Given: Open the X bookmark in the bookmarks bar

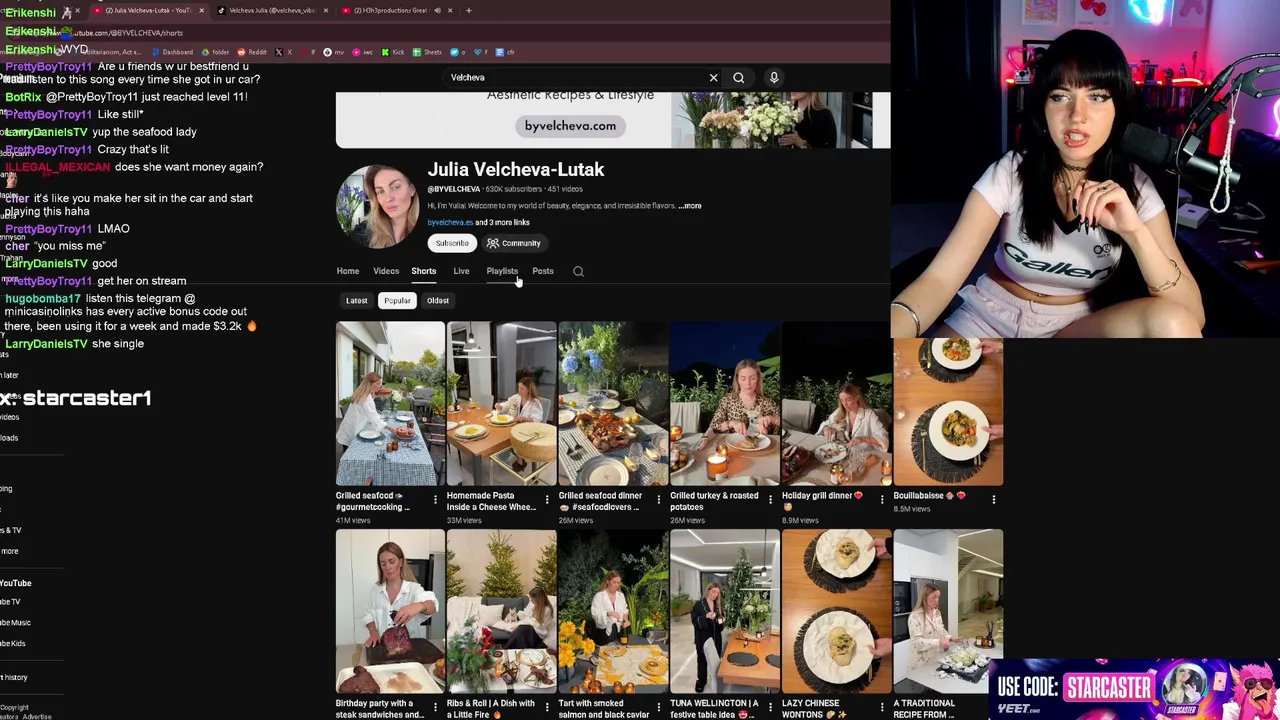Looking at the screenshot, I should pyautogui.click(x=283, y=52).
